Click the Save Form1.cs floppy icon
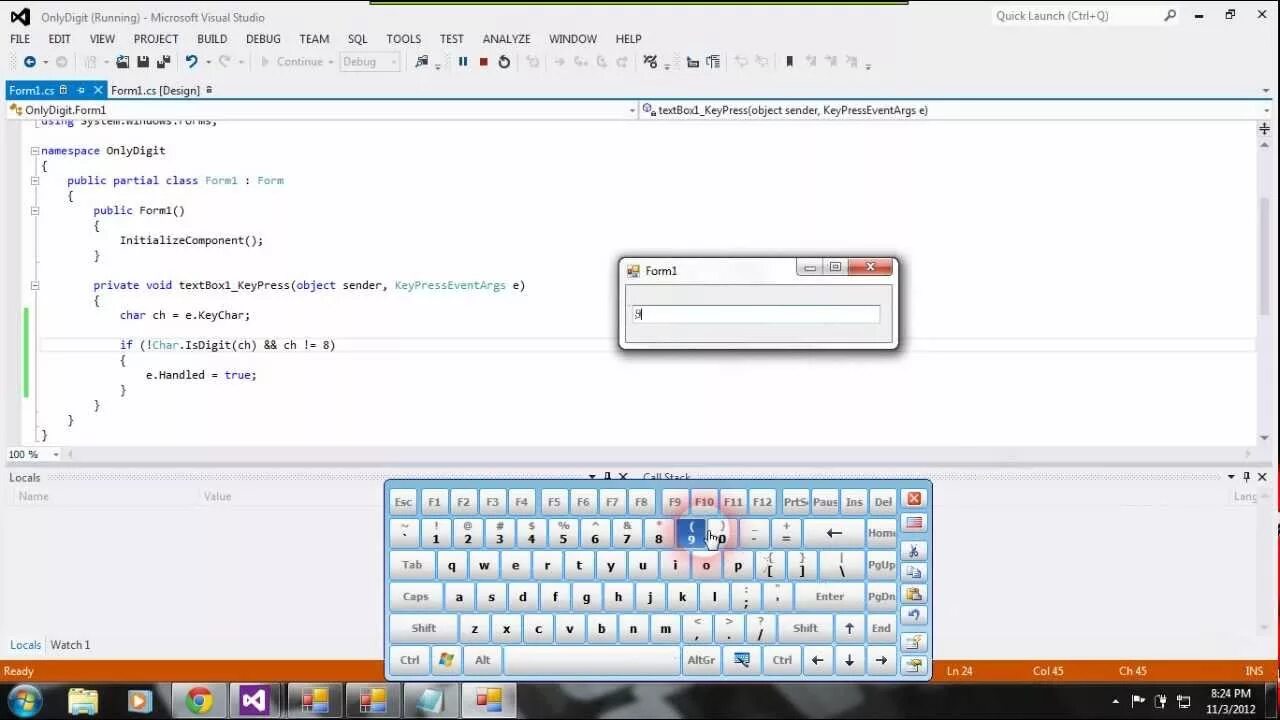Image resolution: width=1280 pixels, height=720 pixels. click(143, 62)
